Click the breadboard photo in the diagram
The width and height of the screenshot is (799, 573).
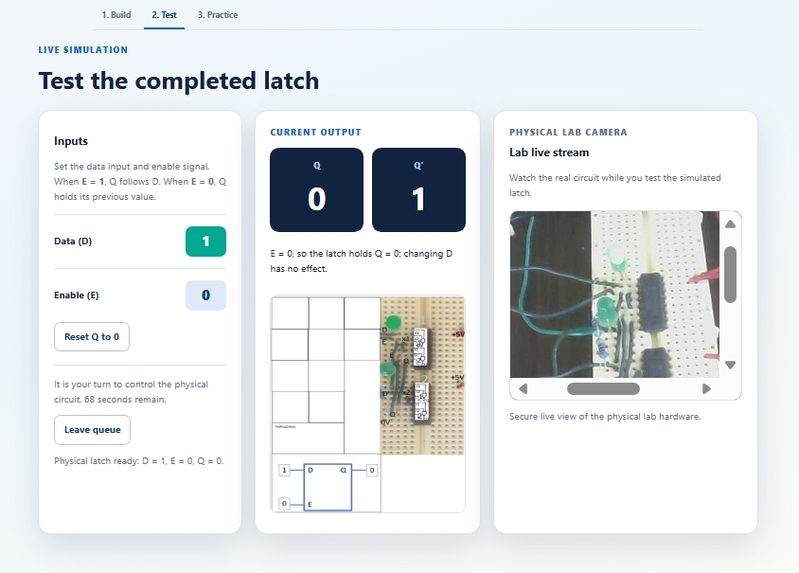click(422, 375)
